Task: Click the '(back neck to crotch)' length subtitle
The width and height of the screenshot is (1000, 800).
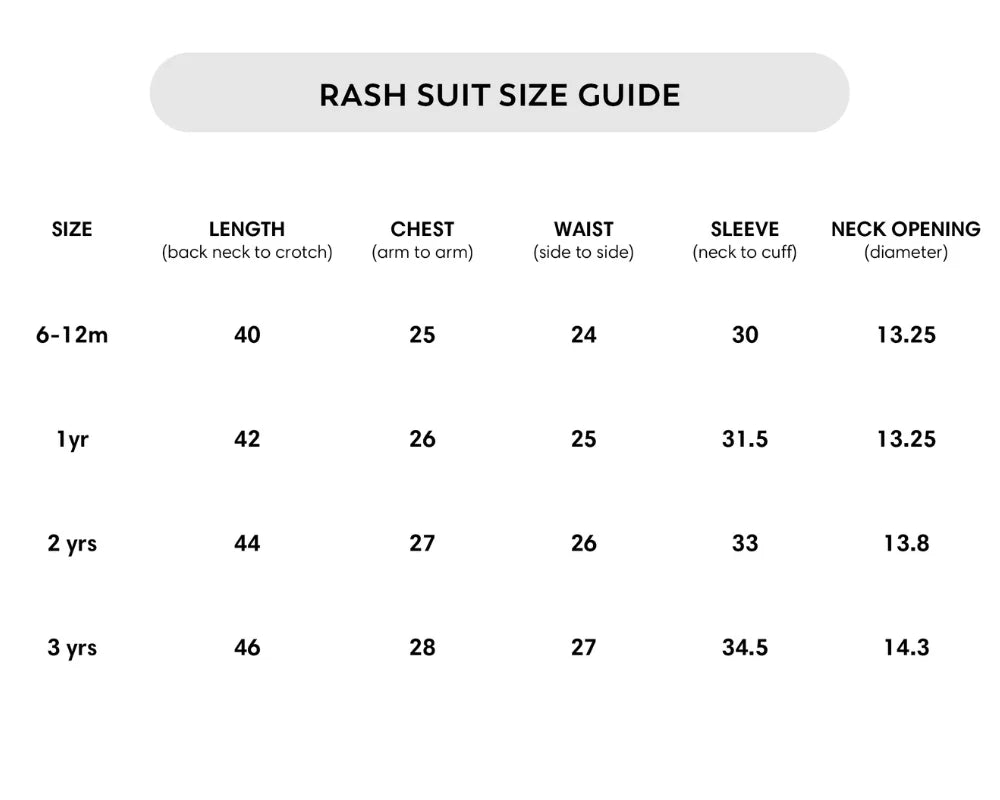Action: click(x=247, y=253)
